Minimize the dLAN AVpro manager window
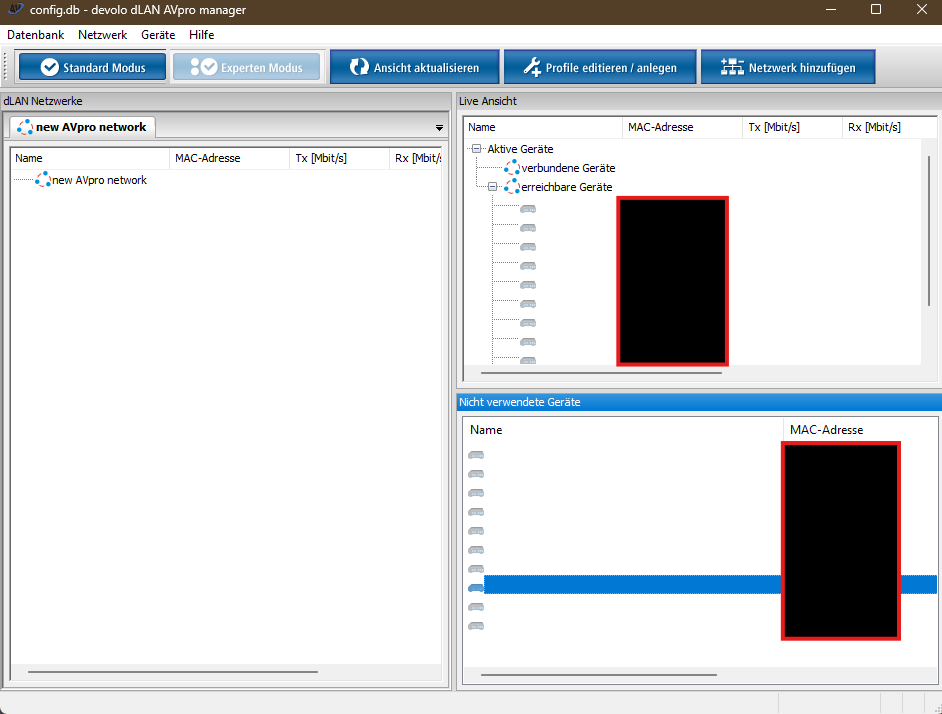The width and height of the screenshot is (942, 714). click(831, 10)
